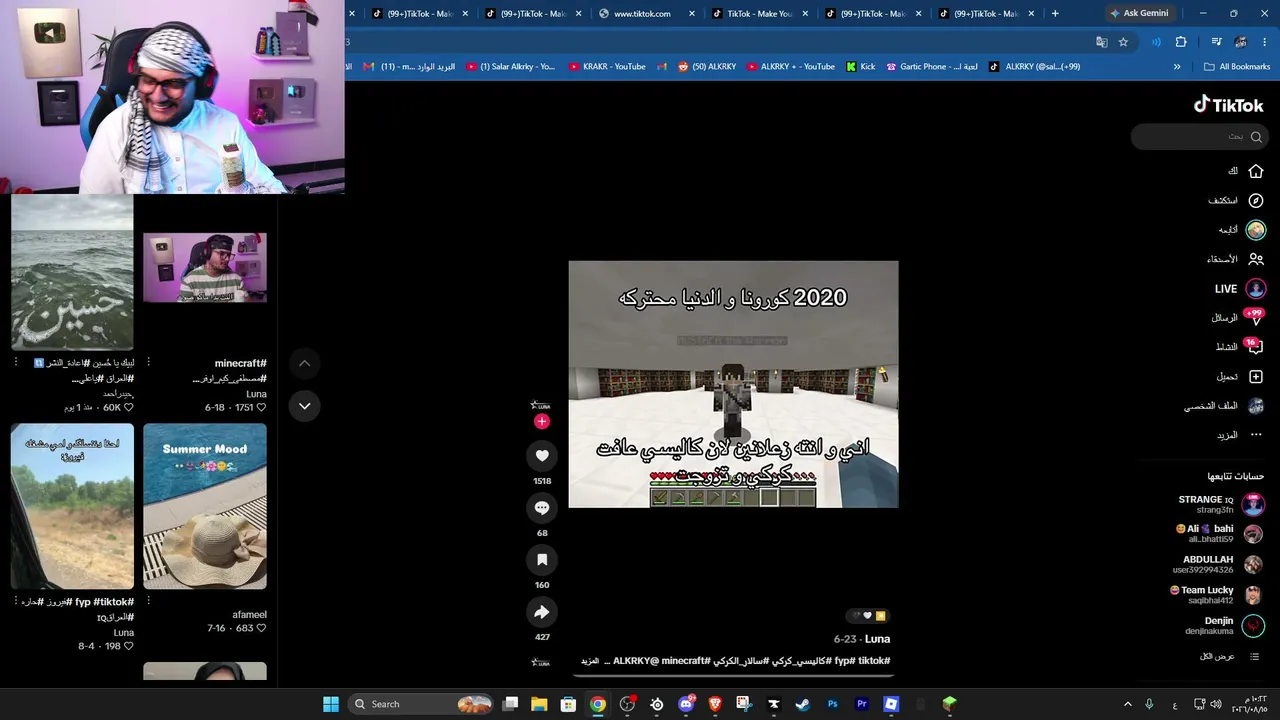
Task: Bookmark the video using the save icon
Action: 542,560
